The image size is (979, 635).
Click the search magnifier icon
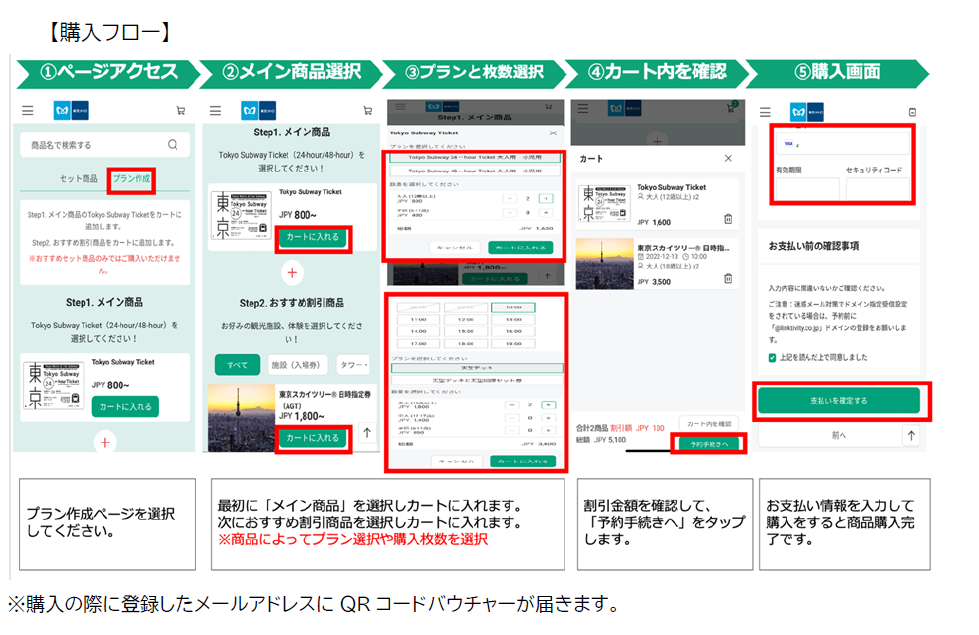click(x=173, y=145)
